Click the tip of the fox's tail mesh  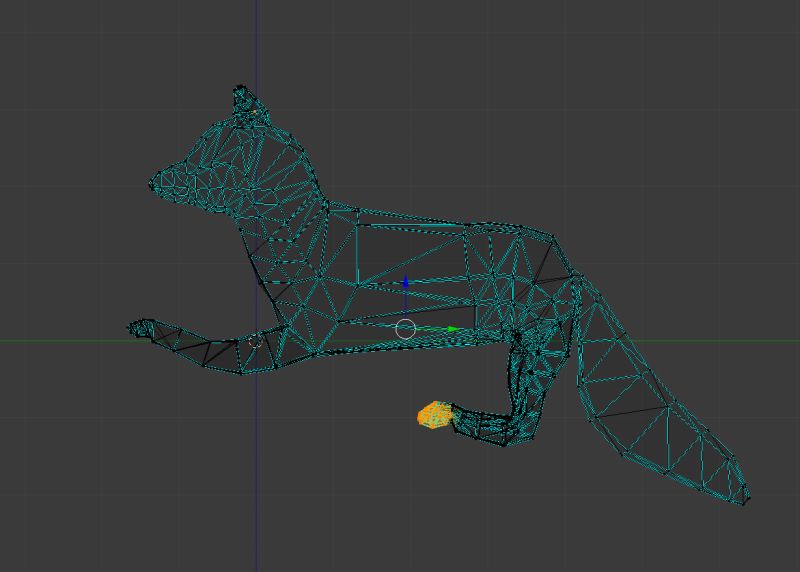[746, 499]
